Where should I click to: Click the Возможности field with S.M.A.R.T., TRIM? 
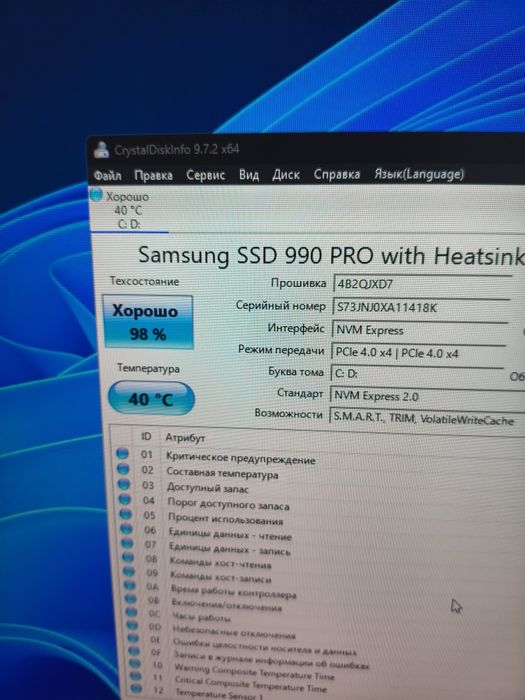pos(427,419)
